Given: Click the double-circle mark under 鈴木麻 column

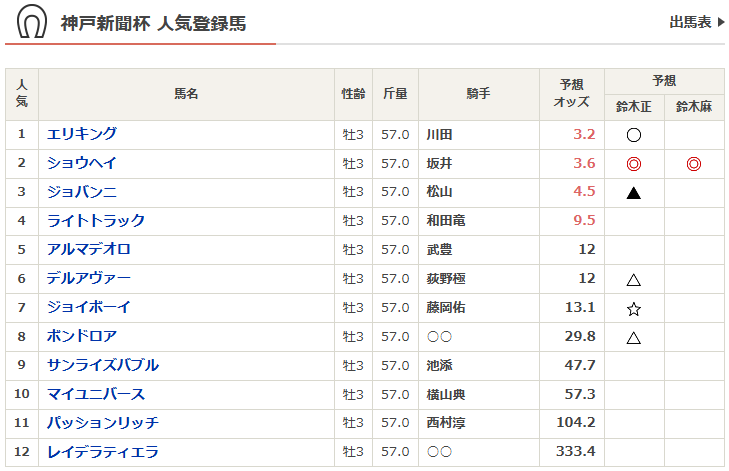Looking at the screenshot, I should point(694,164).
